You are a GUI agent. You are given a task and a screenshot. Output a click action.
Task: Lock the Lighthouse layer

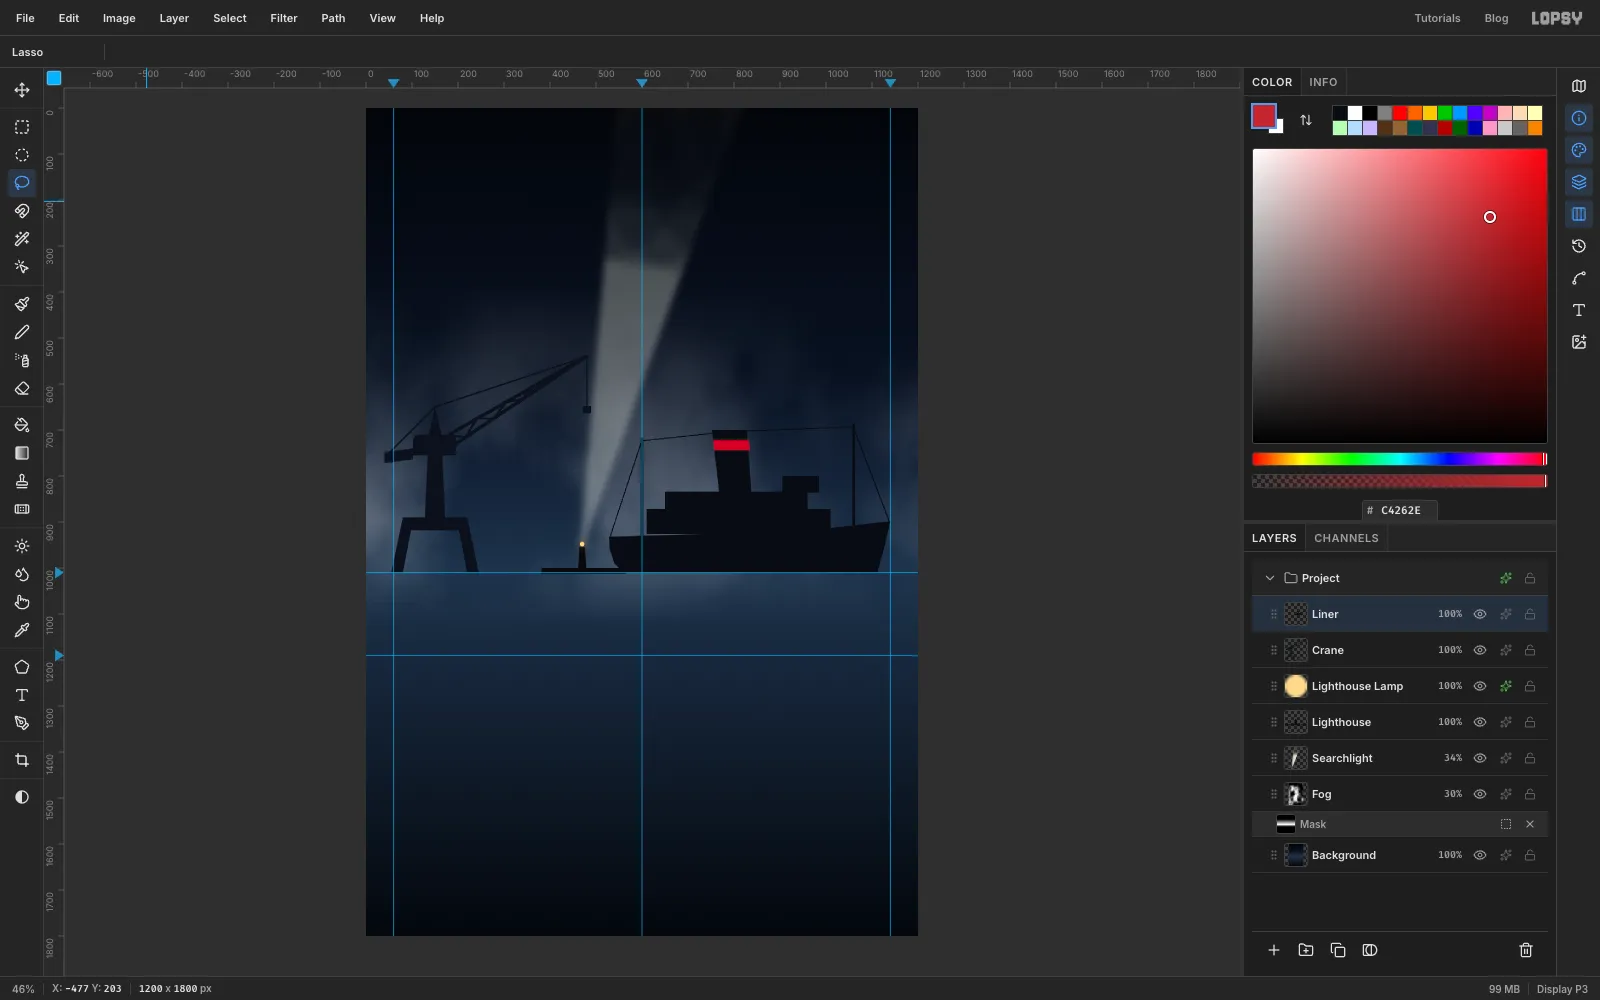coord(1530,722)
